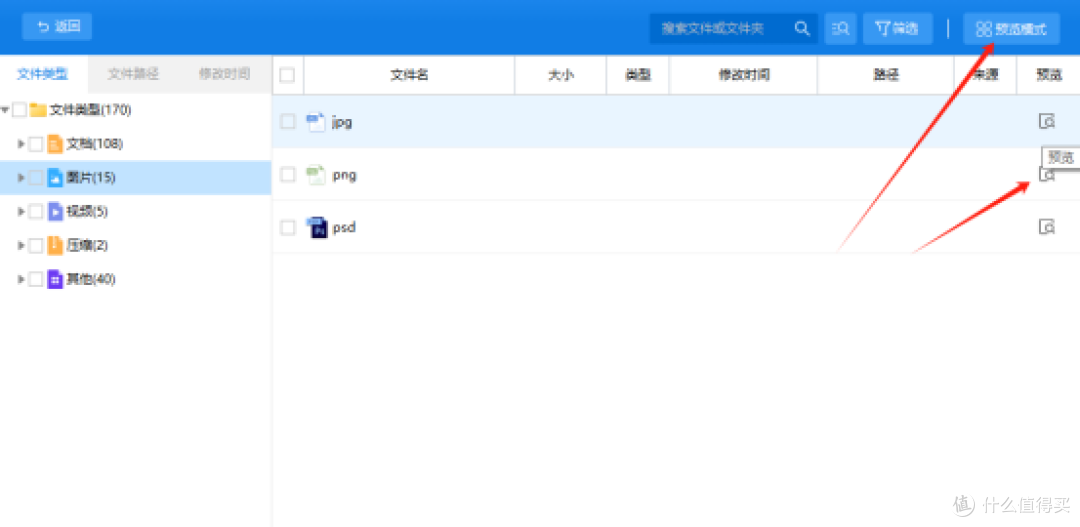Preview the jpg row via its preview icon
1080x527 pixels.
pos(1047,122)
